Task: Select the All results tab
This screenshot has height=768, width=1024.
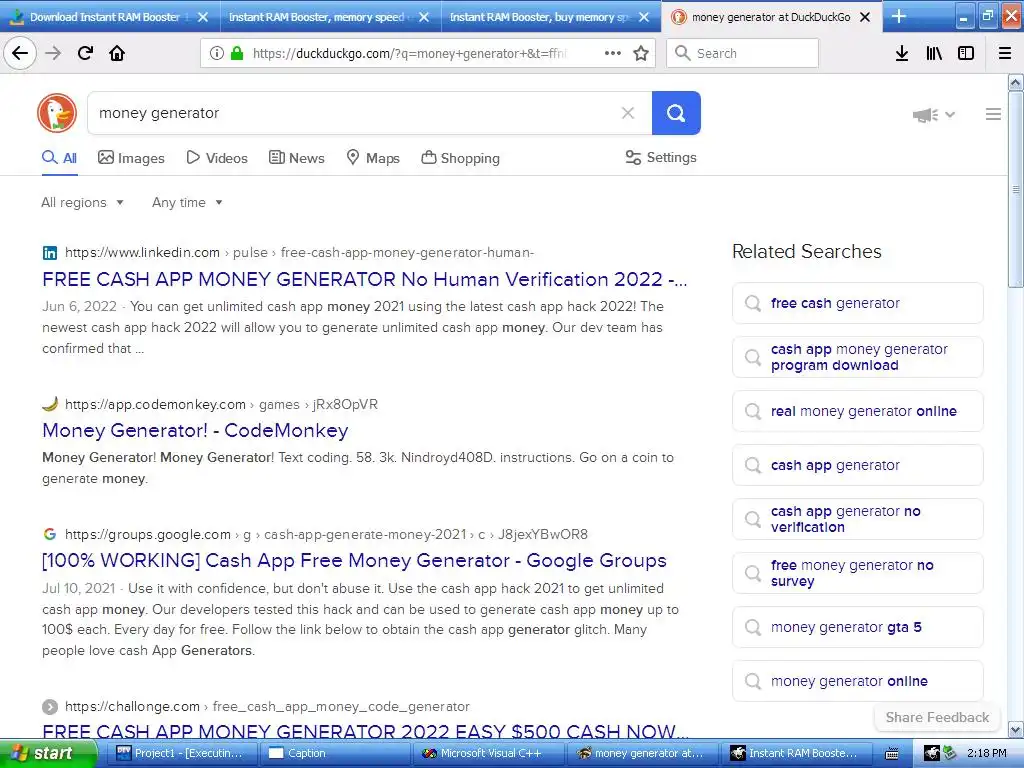Action: coord(59,158)
